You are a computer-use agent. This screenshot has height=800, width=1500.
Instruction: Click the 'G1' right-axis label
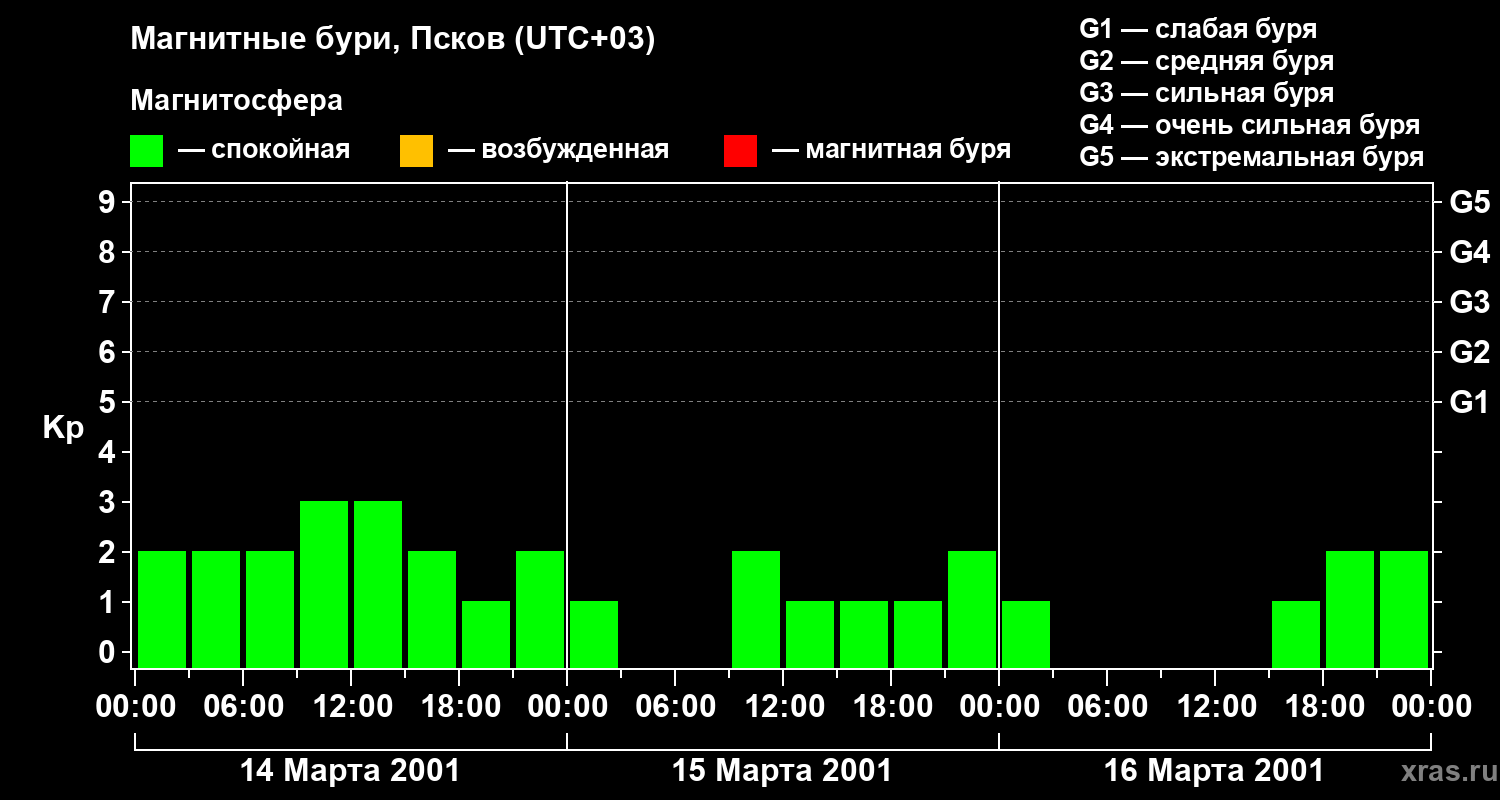coord(1470,402)
